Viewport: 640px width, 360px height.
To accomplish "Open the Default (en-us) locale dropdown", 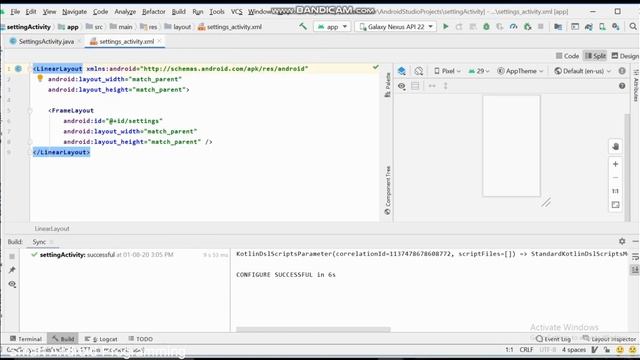I will [582, 71].
